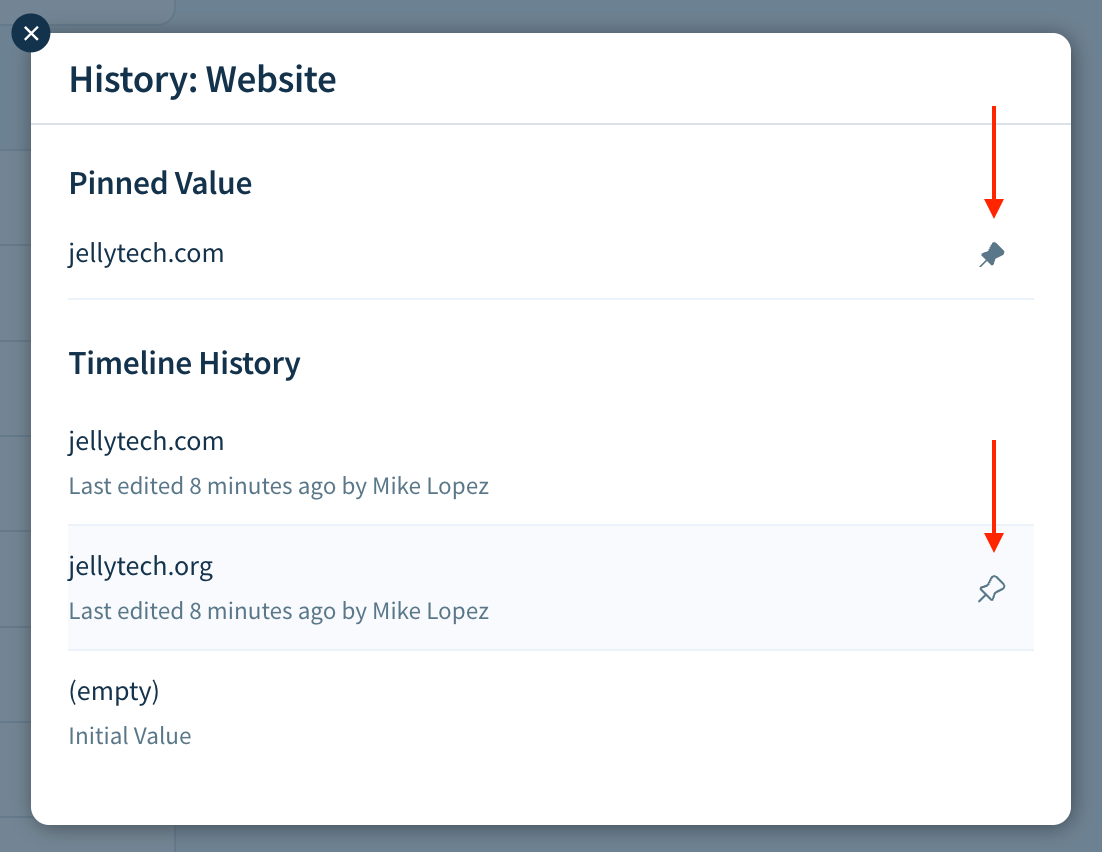
Task: Expand the Timeline History section header
Action: click(184, 363)
